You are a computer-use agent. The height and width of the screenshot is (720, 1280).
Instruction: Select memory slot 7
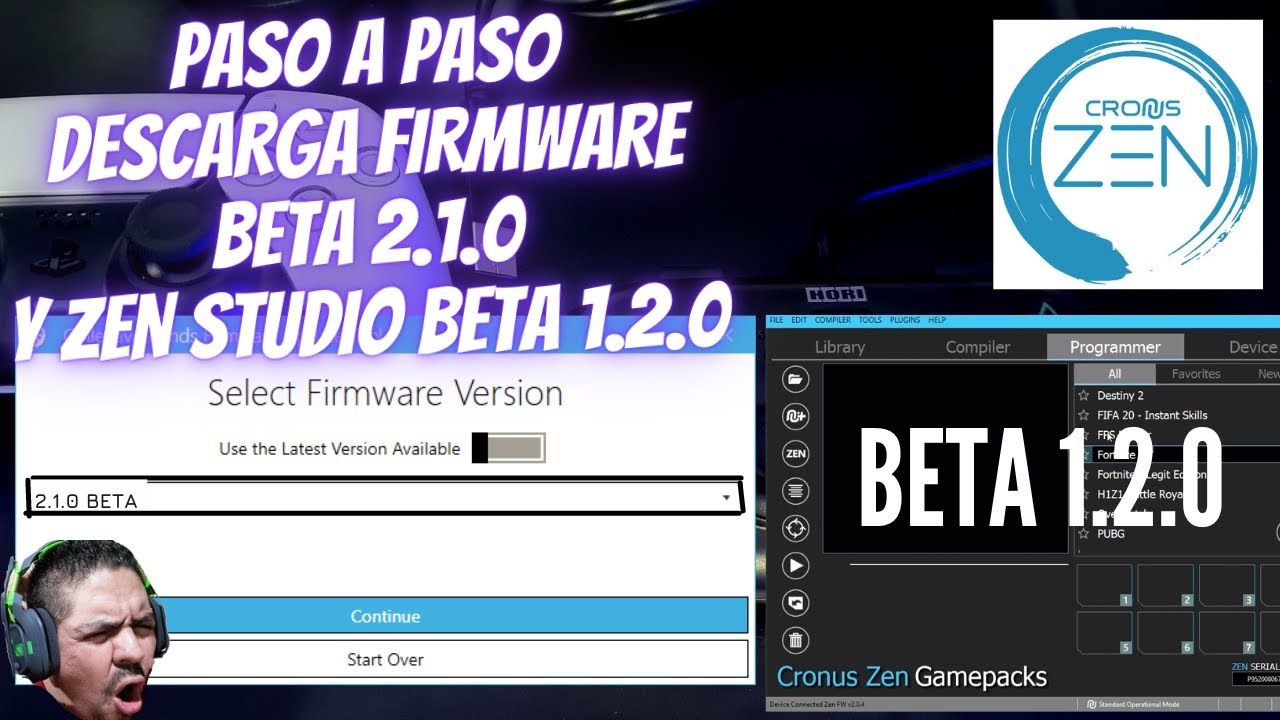tap(1226, 632)
